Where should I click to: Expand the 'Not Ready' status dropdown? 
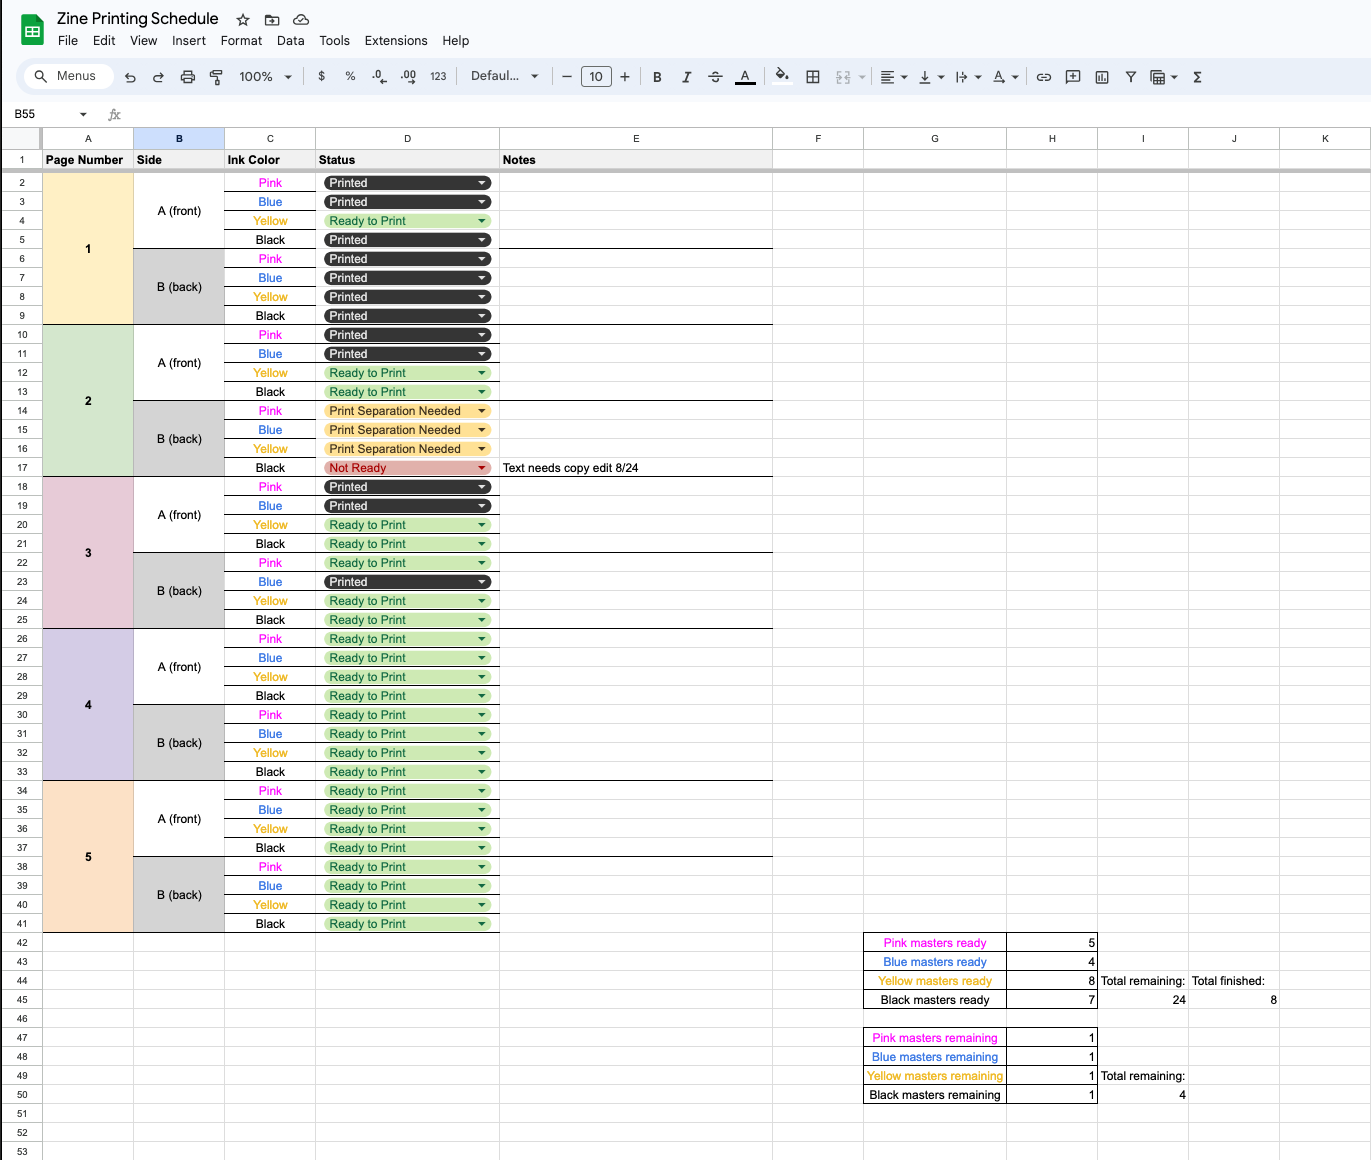[x=482, y=468]
